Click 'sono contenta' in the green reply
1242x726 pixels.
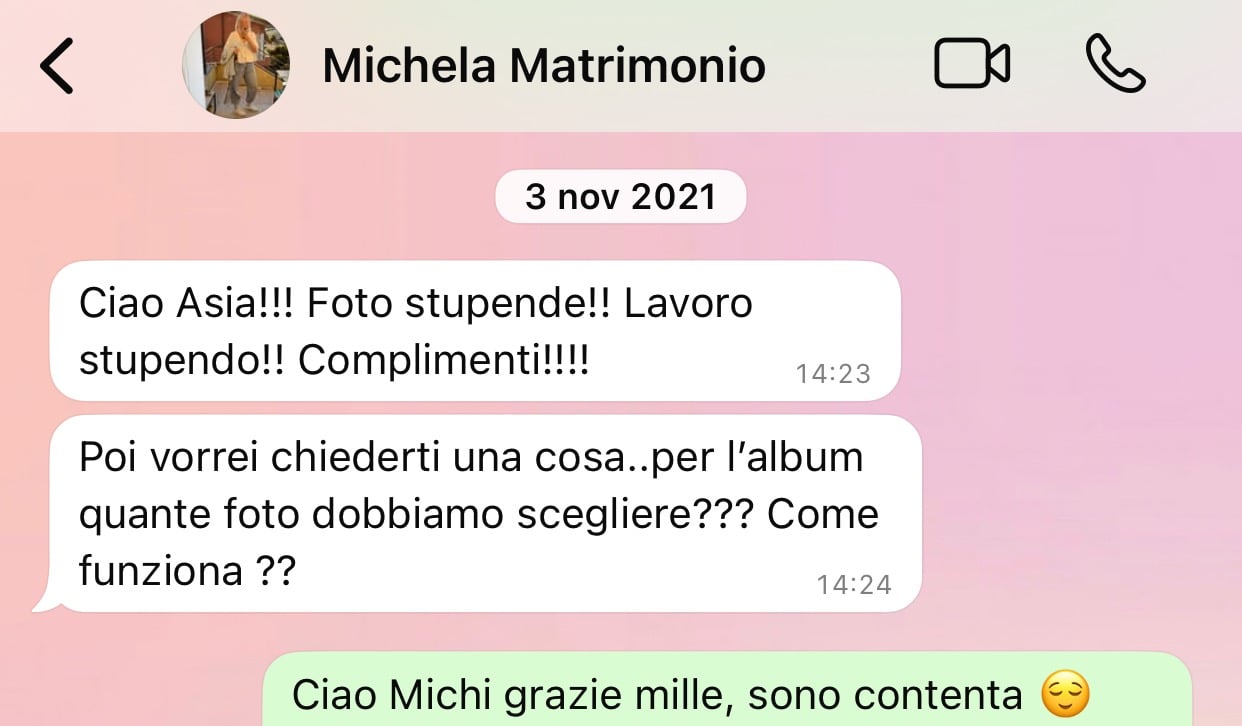[884, 694]
